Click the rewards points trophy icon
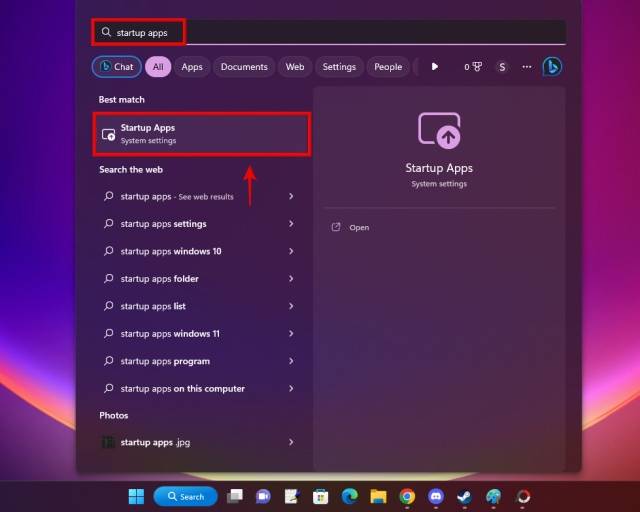The height and width of the screenshot is (512, 640). (x=476, y=67)
